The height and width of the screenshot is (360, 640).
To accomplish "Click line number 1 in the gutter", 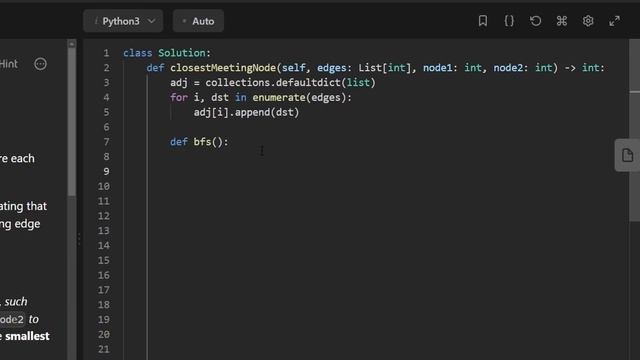I will [106, 53].
